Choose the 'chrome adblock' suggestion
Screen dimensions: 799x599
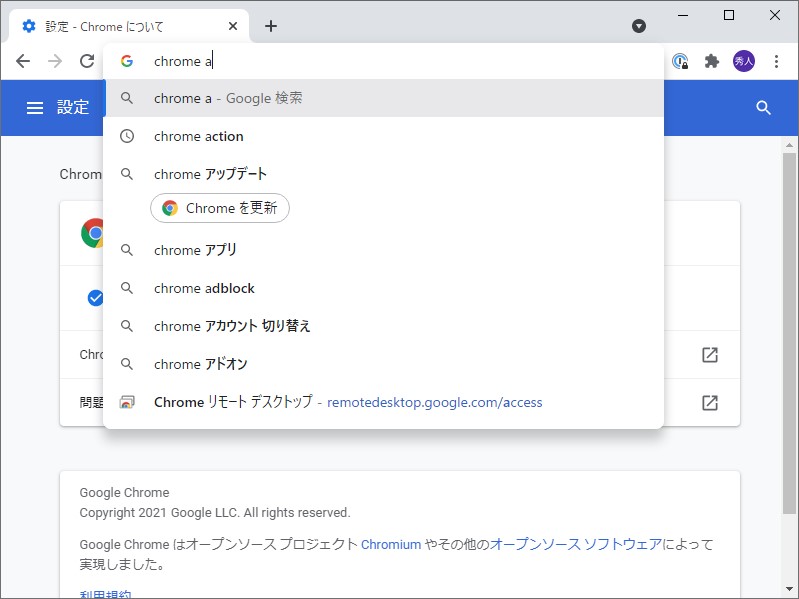[383, 288]
